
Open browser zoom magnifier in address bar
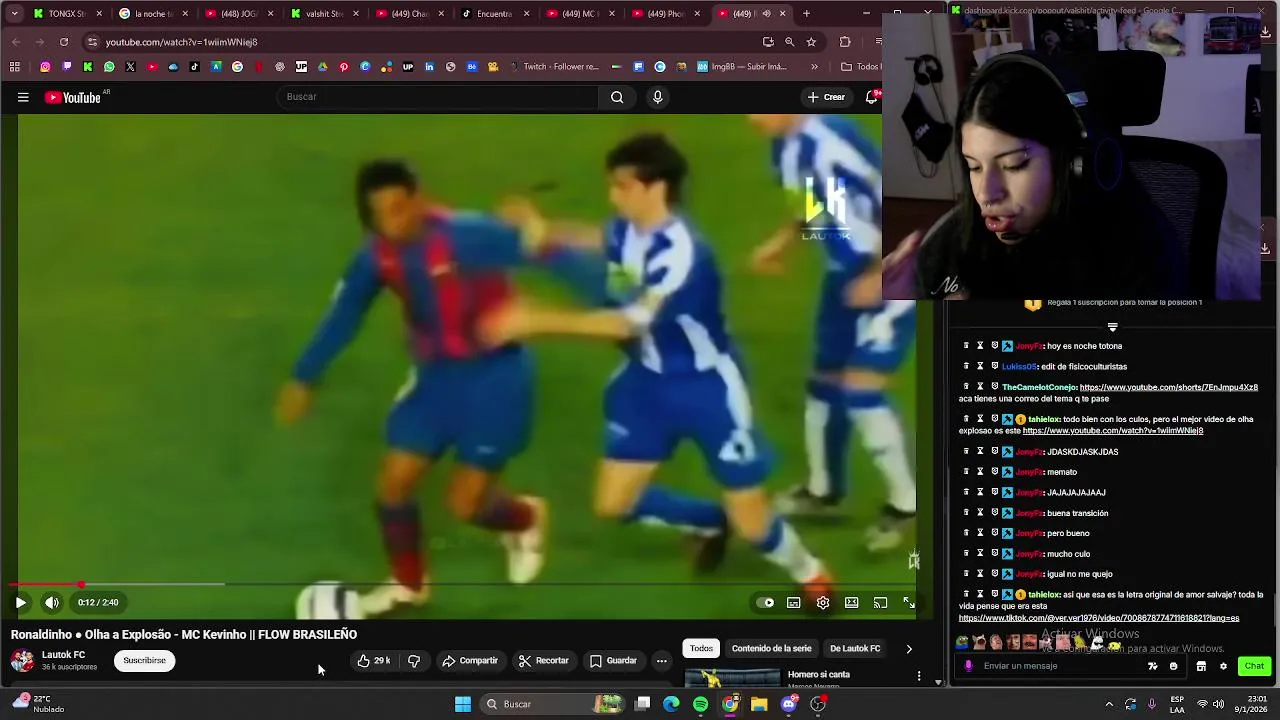pos(789,41)
